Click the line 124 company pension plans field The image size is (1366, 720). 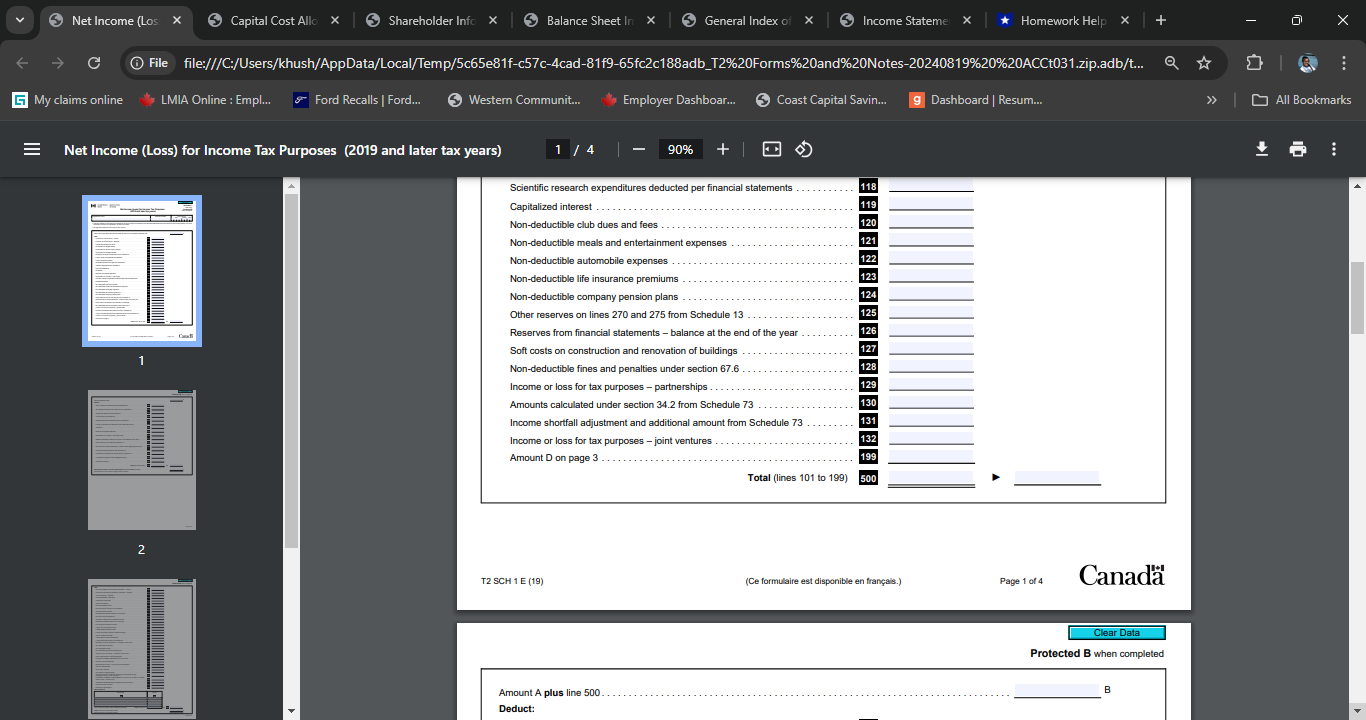point(931,294)
